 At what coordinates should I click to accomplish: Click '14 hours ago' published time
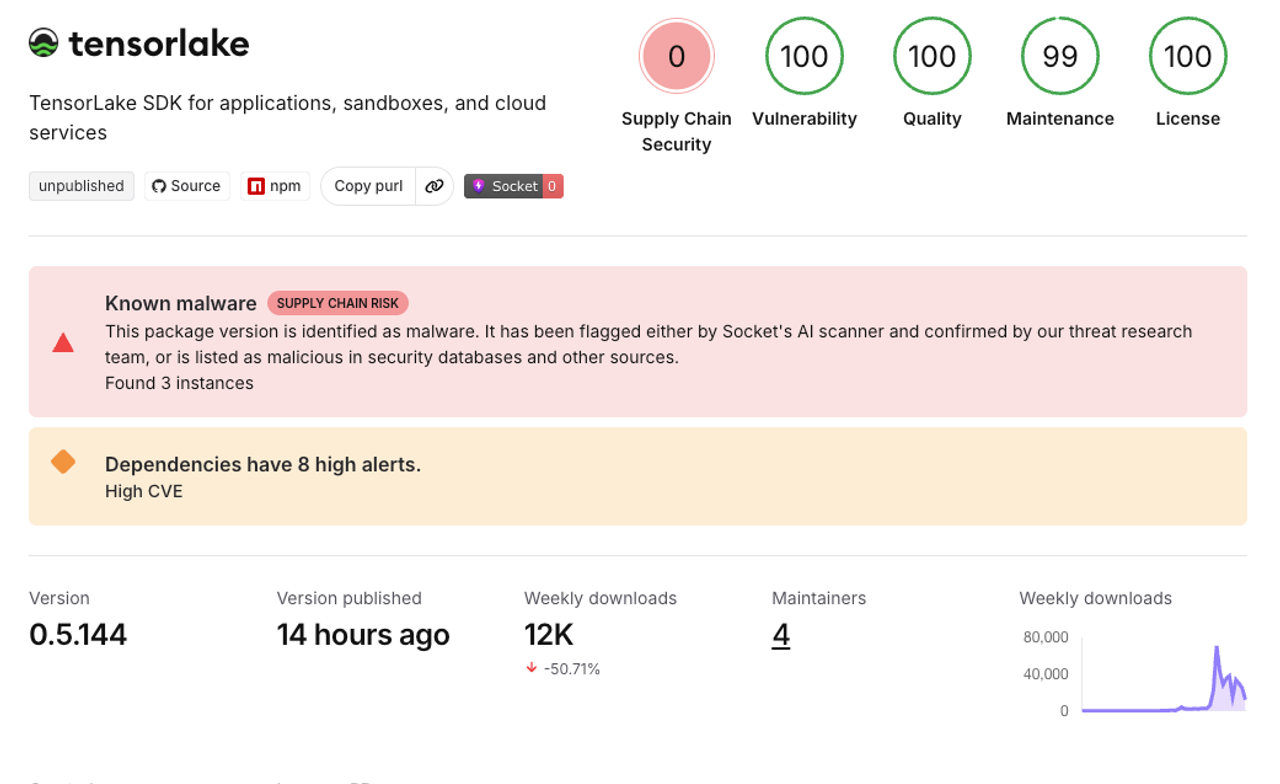click(x=363, y=635)
